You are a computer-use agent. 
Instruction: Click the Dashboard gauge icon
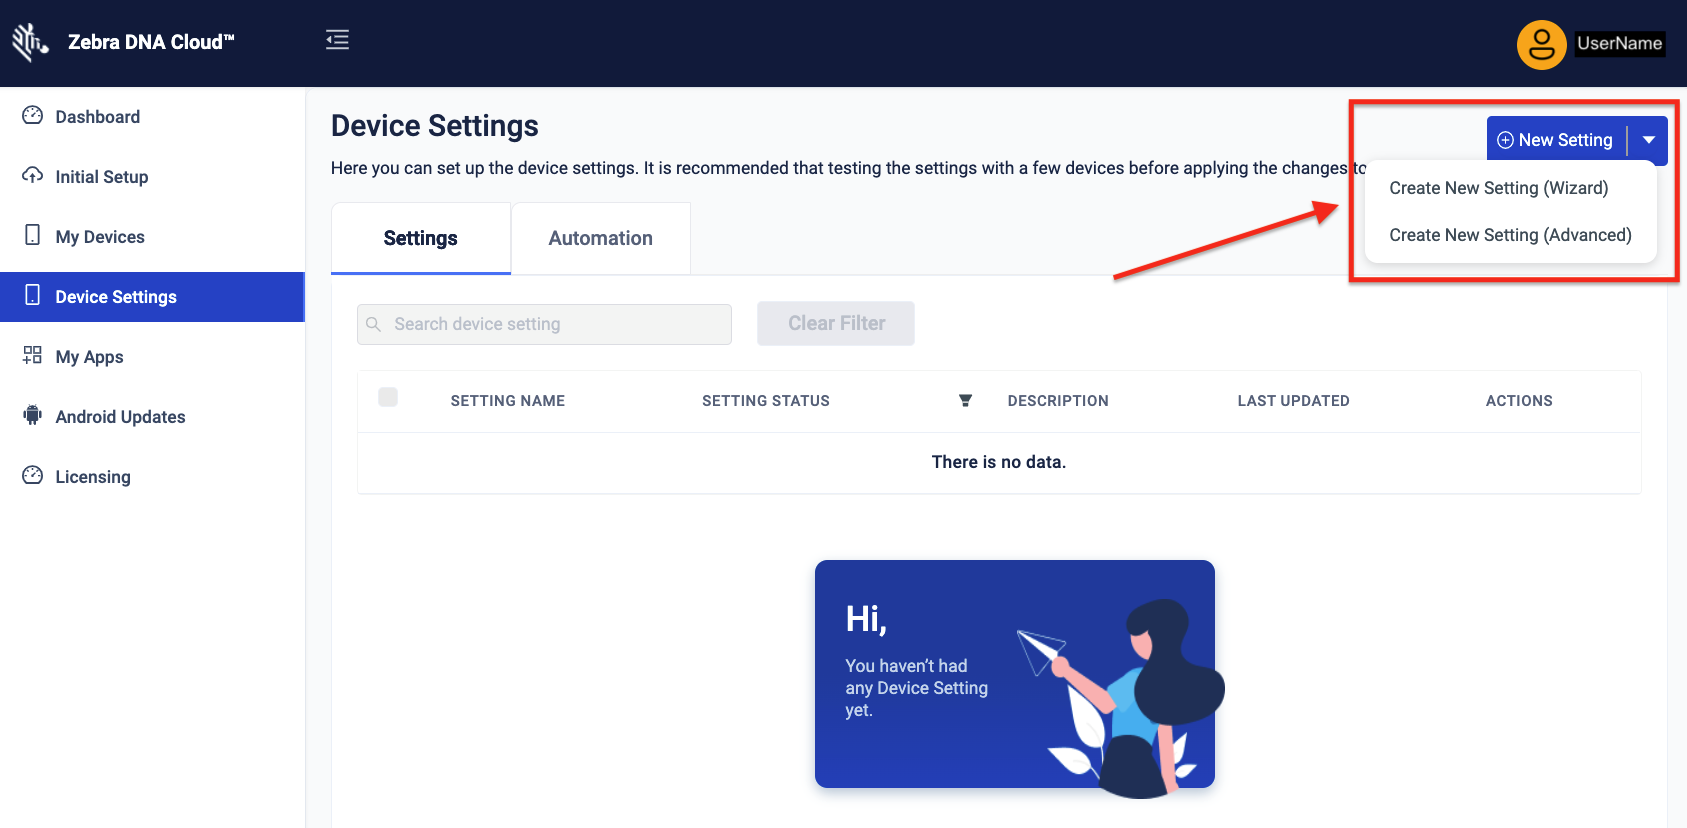(33, 116)
